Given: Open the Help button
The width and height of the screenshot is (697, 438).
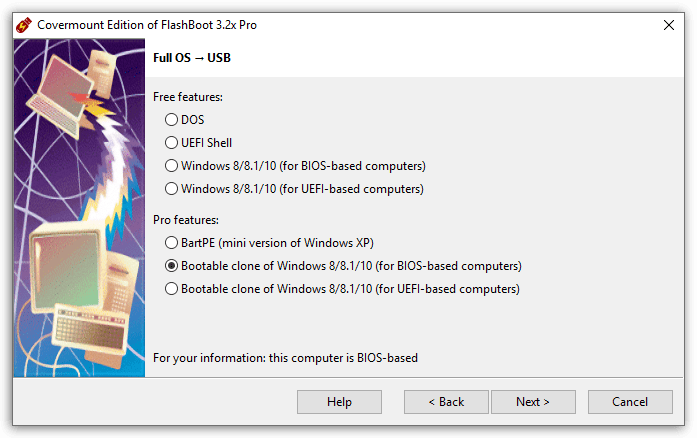Looking at the screenshot, I should [339, 402].
